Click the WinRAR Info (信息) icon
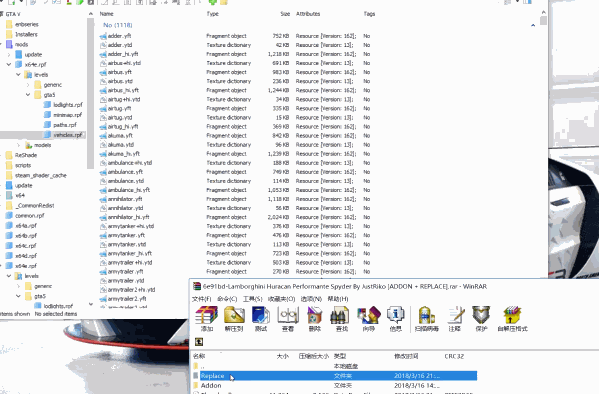This screenshot has height=394, width=599. click(395, 319)
